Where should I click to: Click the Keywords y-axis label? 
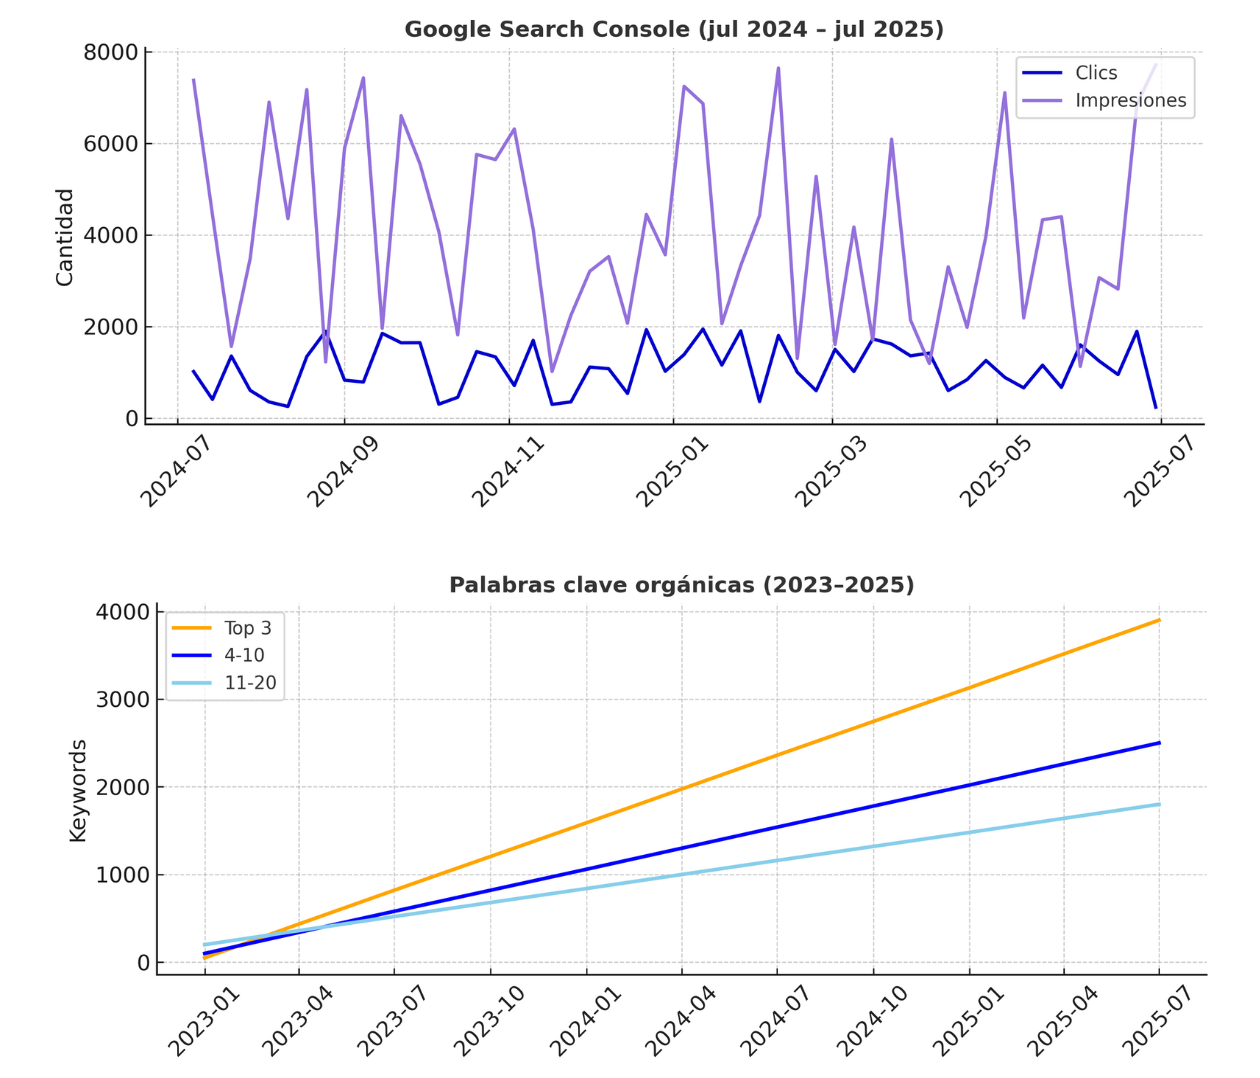pos(78,790)
